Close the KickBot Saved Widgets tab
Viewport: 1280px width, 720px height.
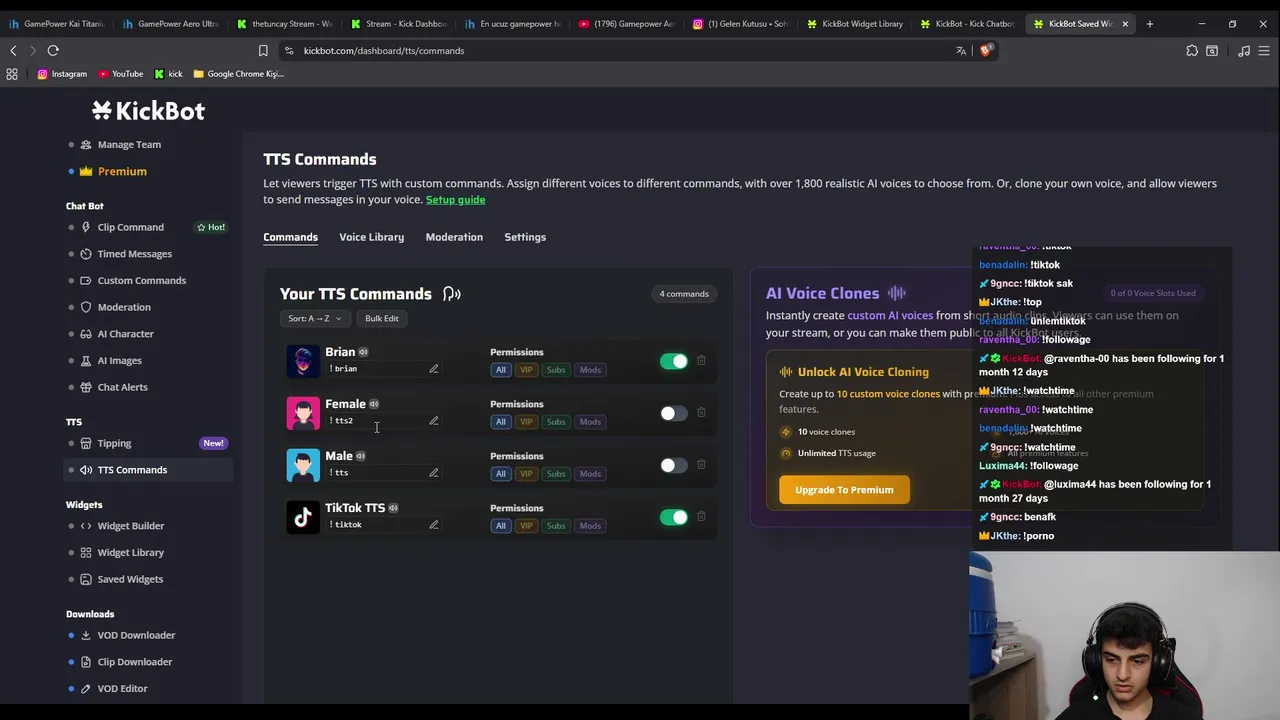pyautogui.click(x=1125, y=23)
